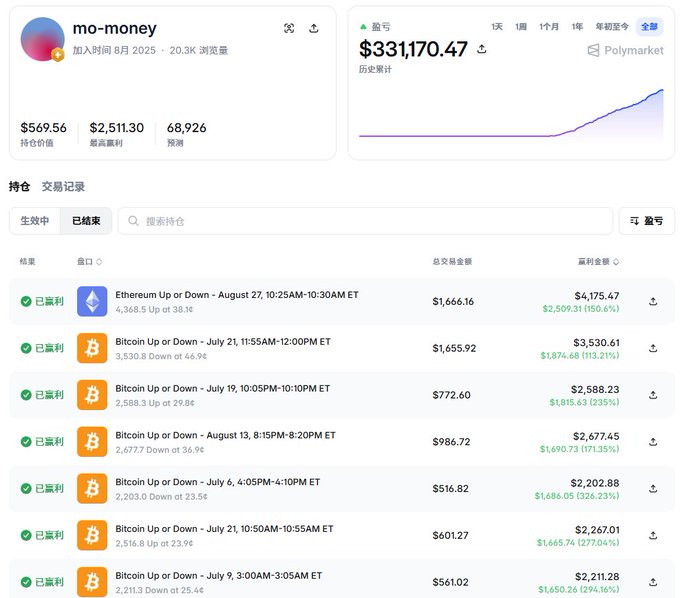680x598 pixels.
Task: Click mo-money profile avatar
Action: pyautogui.click(x=42, y=39)
